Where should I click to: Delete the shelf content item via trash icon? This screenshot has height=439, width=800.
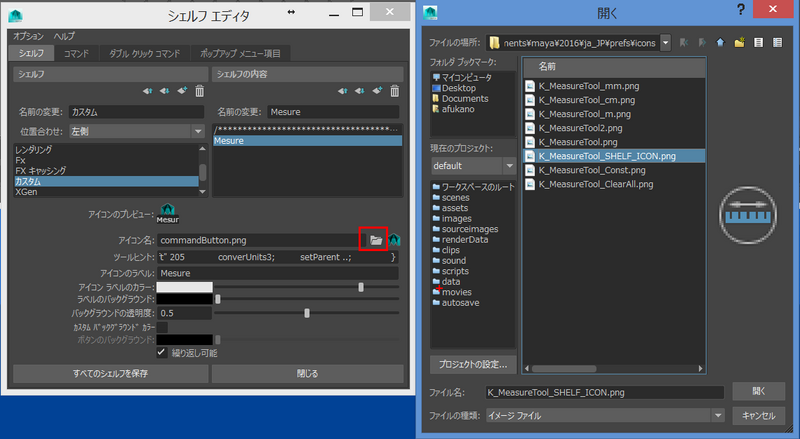[394, 91]
